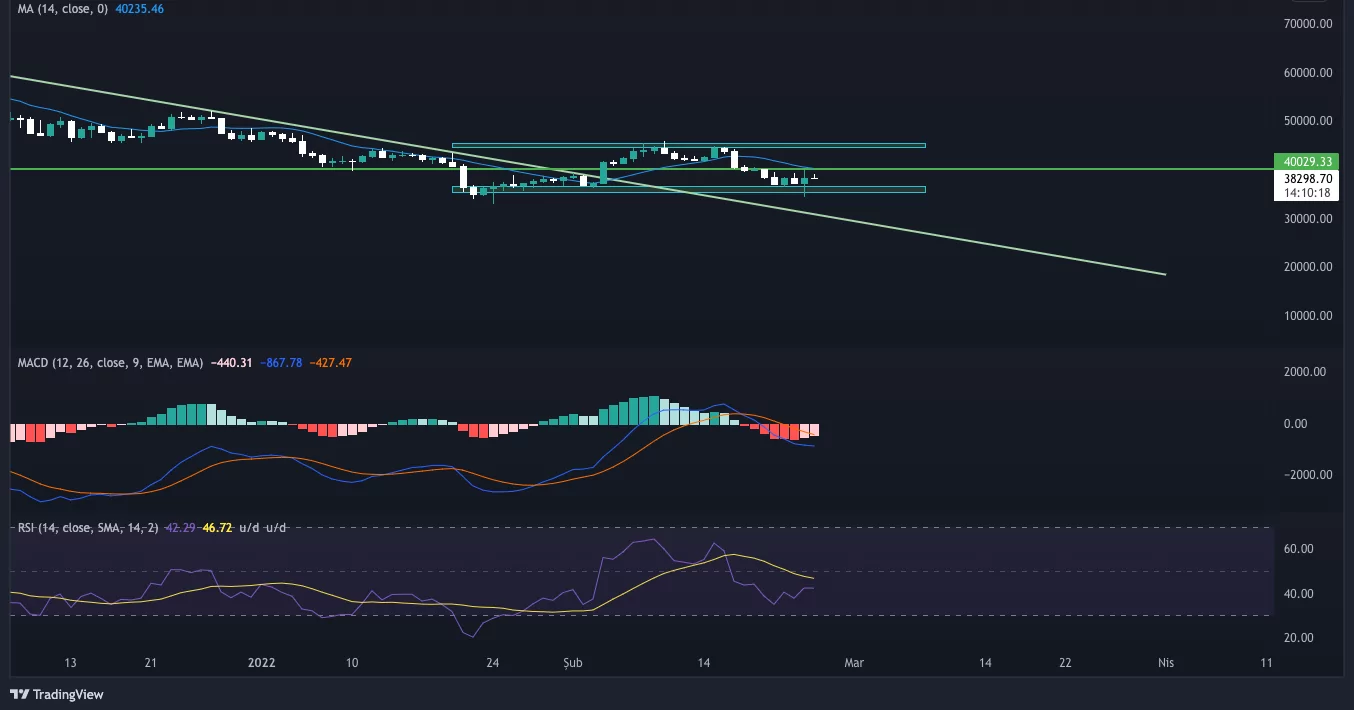The width and height of the screenshot is (1354, 710).
Task: Click the 70000.00 price axis label
Action: point(1308,23)
